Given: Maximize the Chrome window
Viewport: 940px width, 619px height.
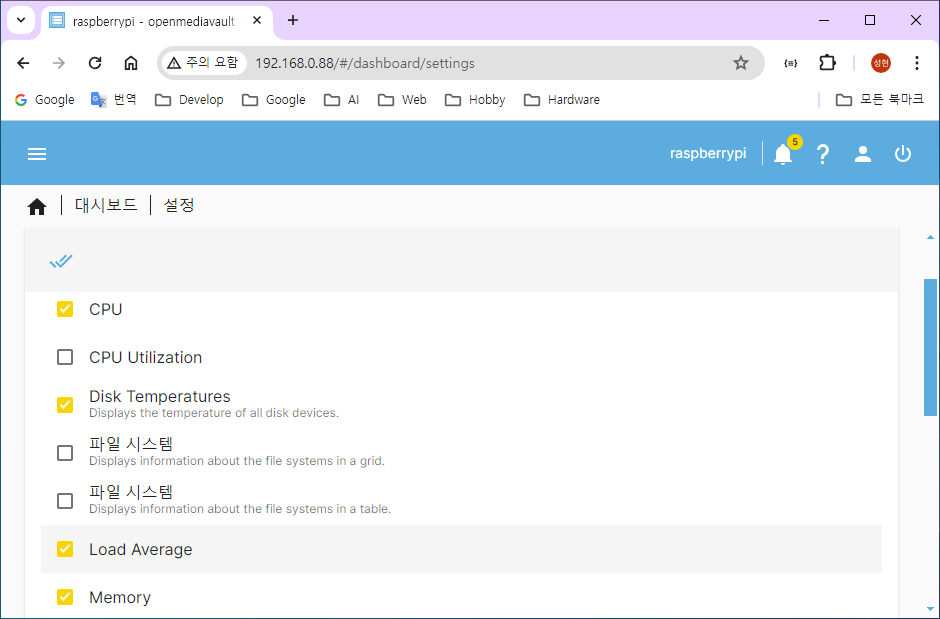Looking at the screenshot, I should (870, 20).
